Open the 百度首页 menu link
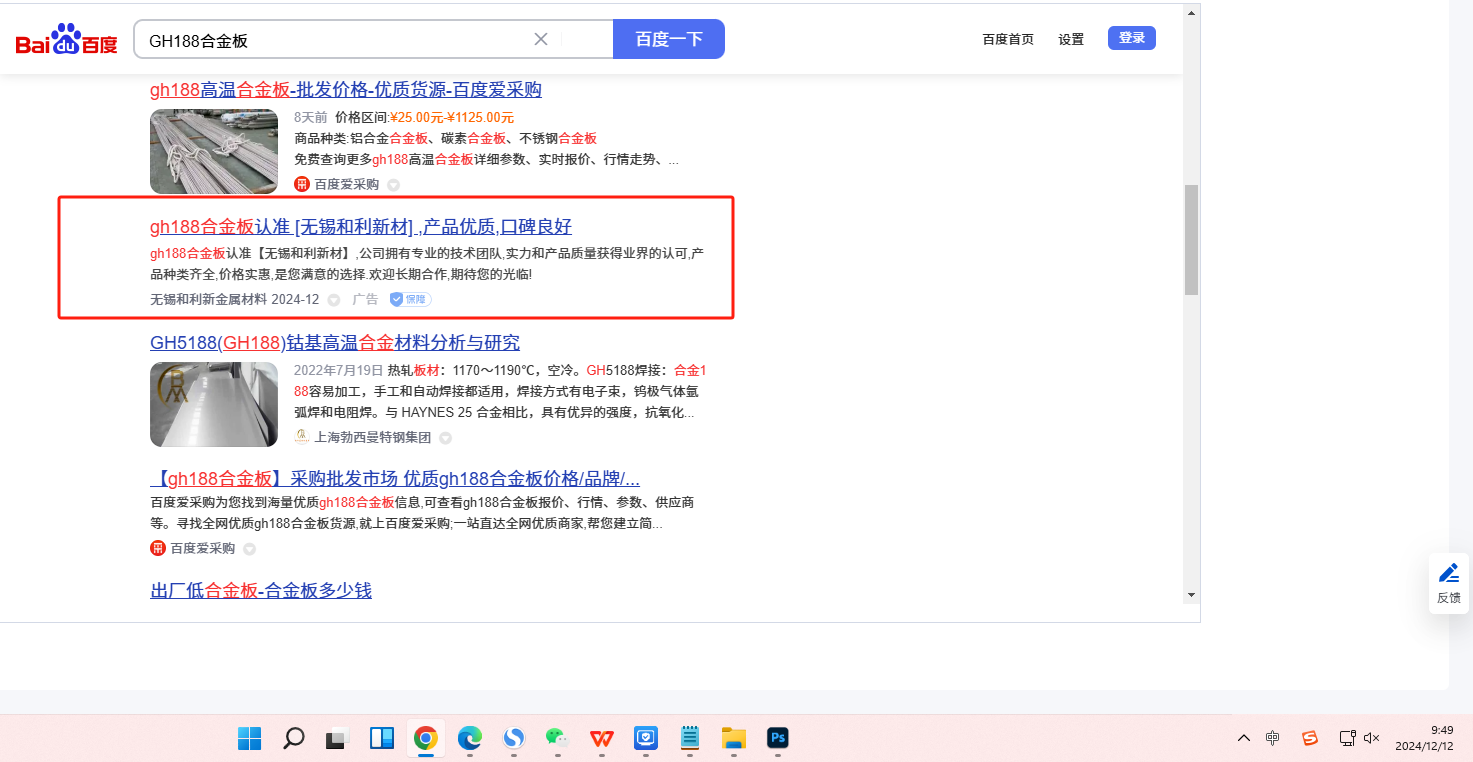Screen dimensions: 1473x762 tap(1007, 39)
